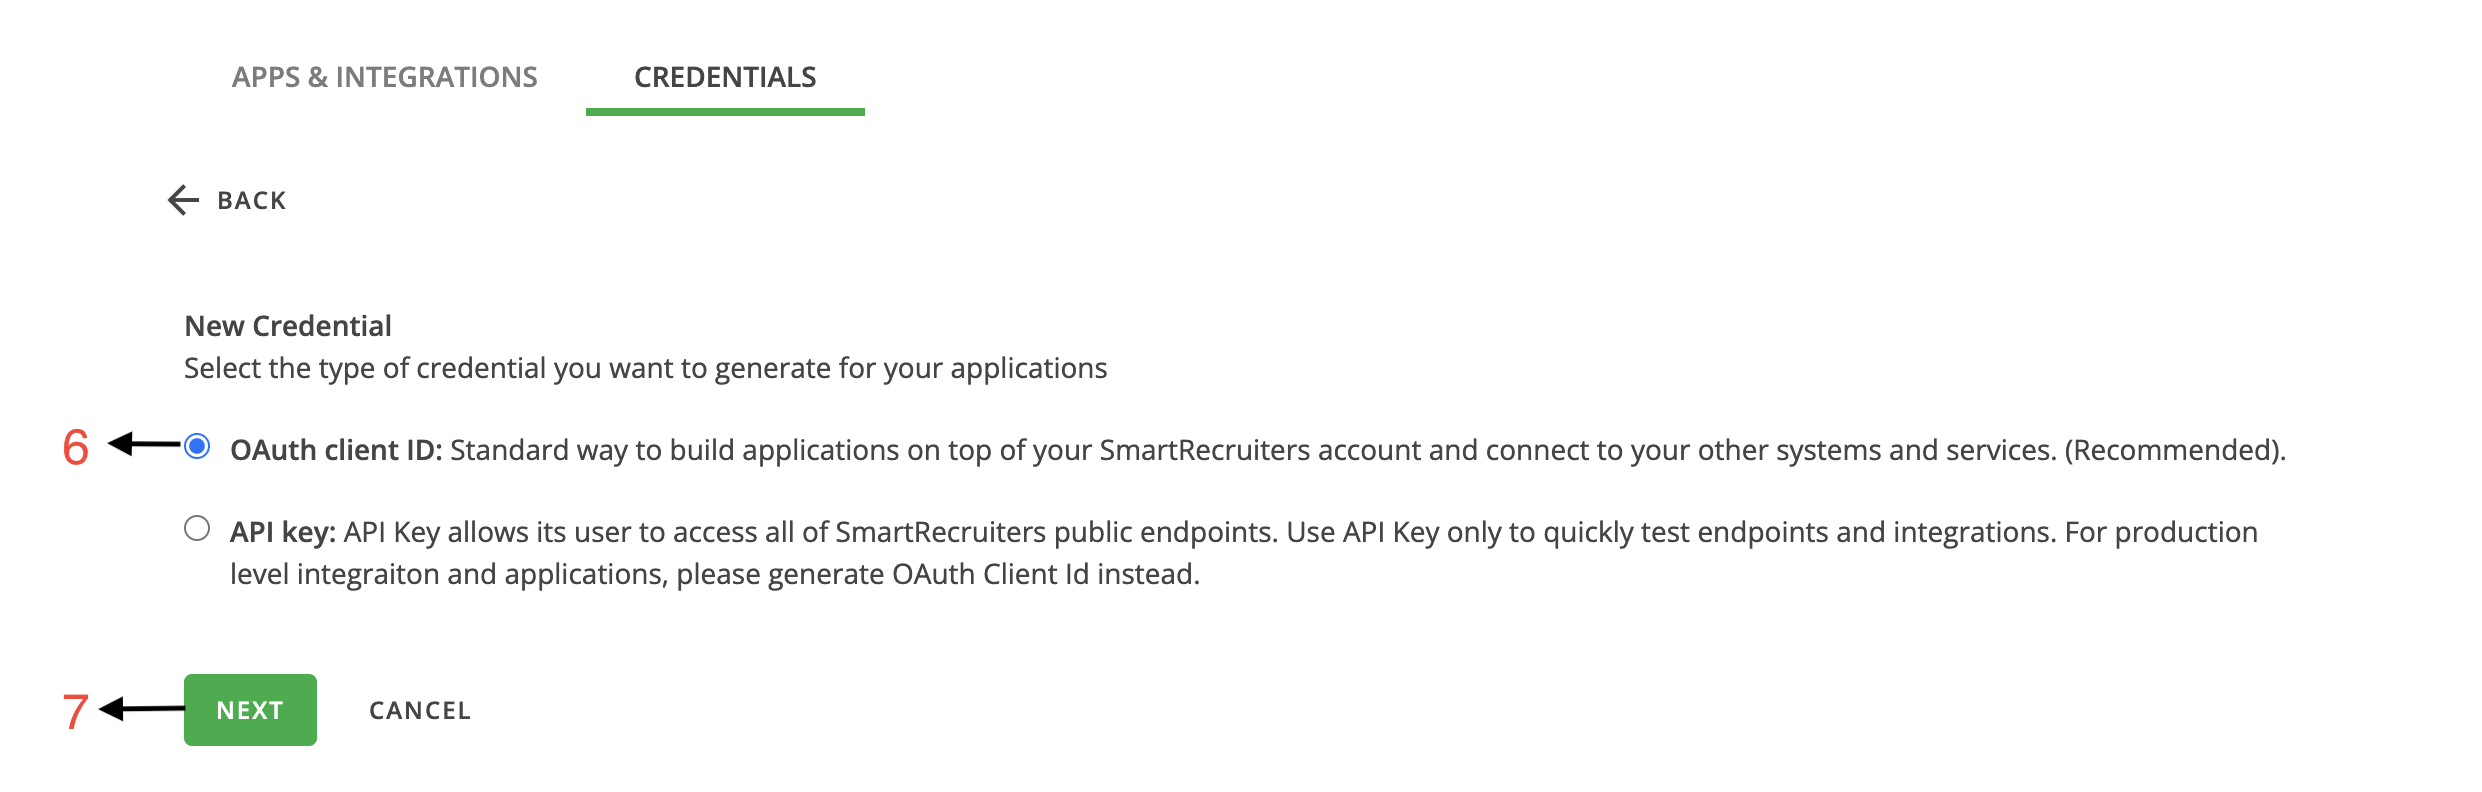Click the NEXT button

(248, 710)
